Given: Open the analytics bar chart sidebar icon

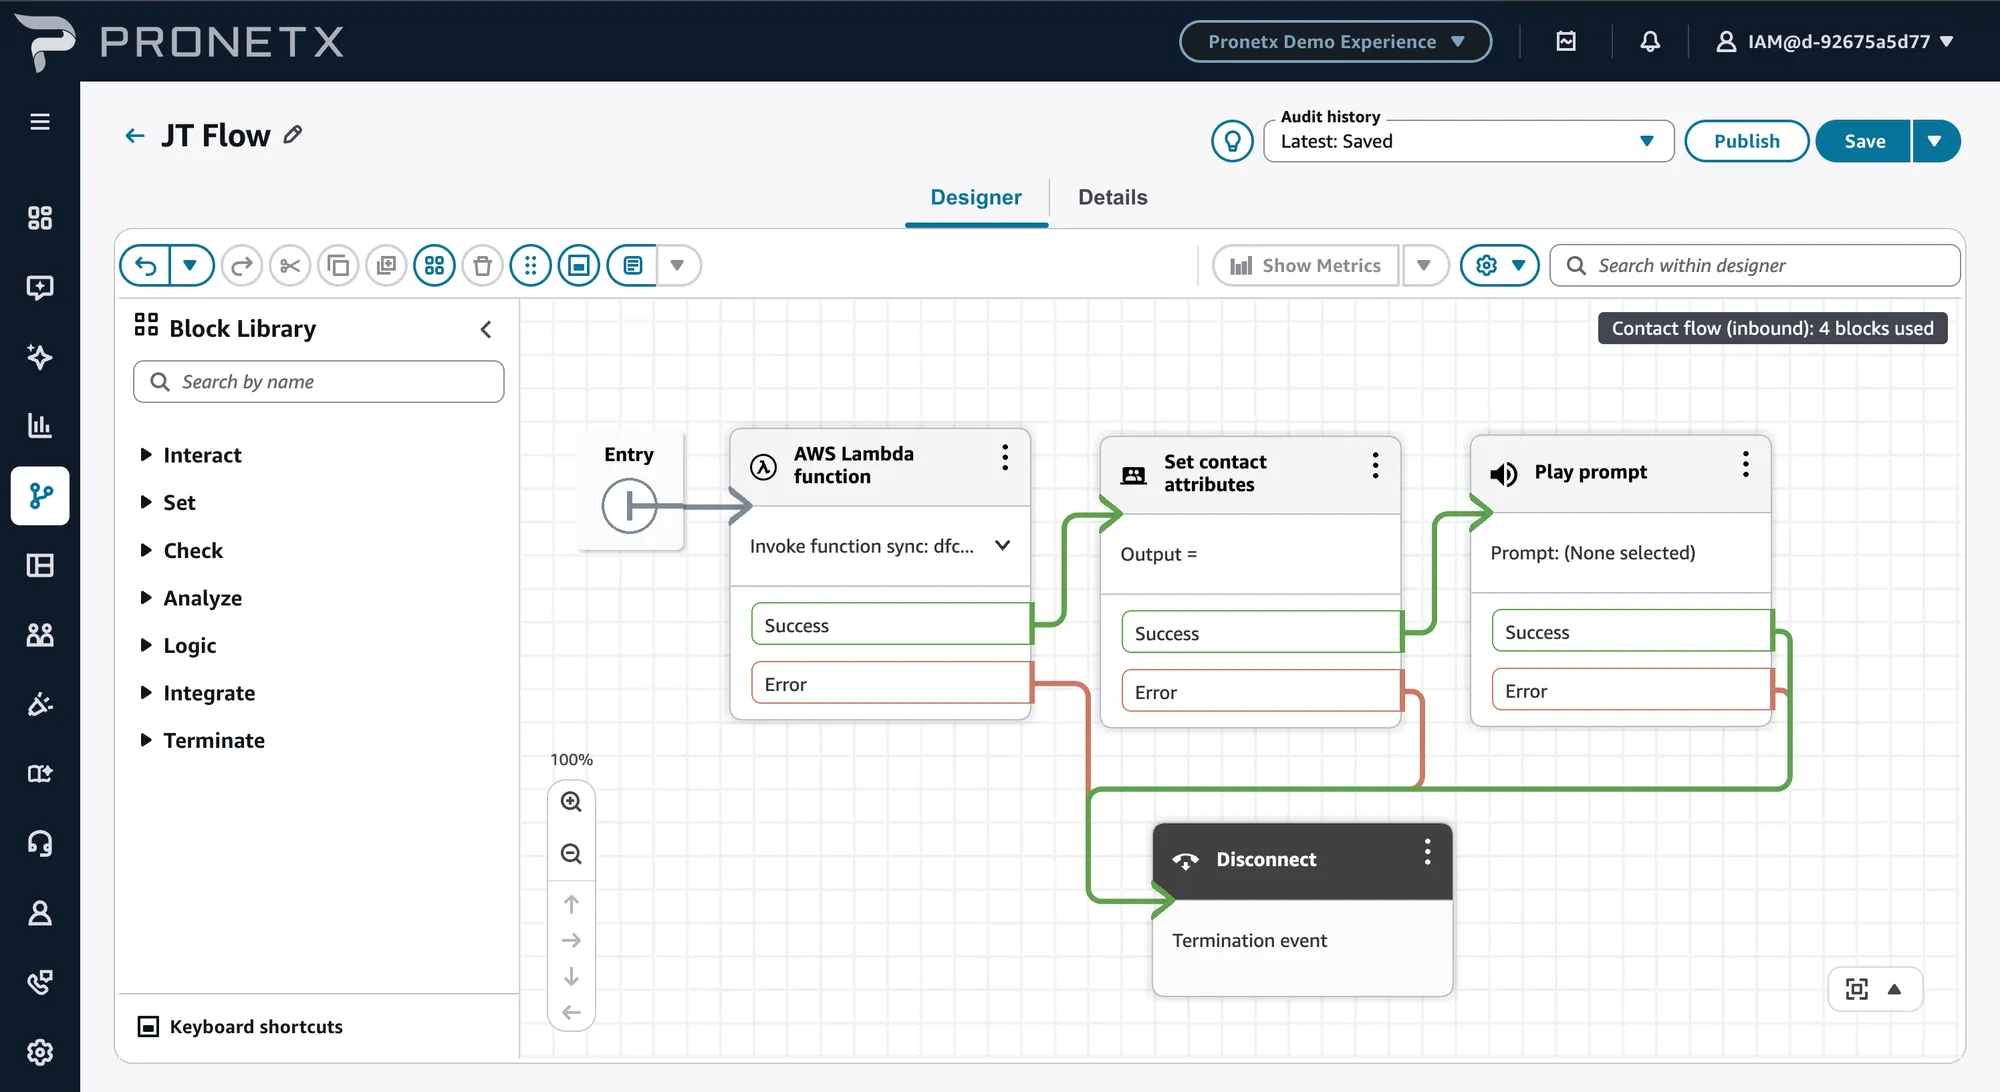Looking at the screenshot, I should (x=40, y=426).
